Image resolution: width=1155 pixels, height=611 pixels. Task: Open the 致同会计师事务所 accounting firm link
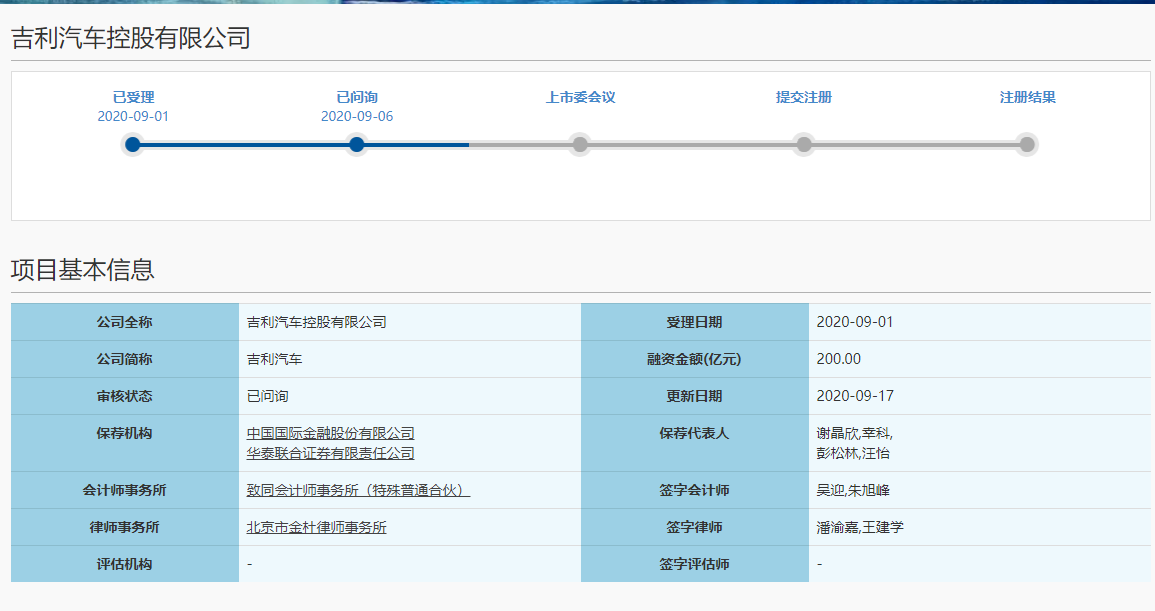point(358,490)
